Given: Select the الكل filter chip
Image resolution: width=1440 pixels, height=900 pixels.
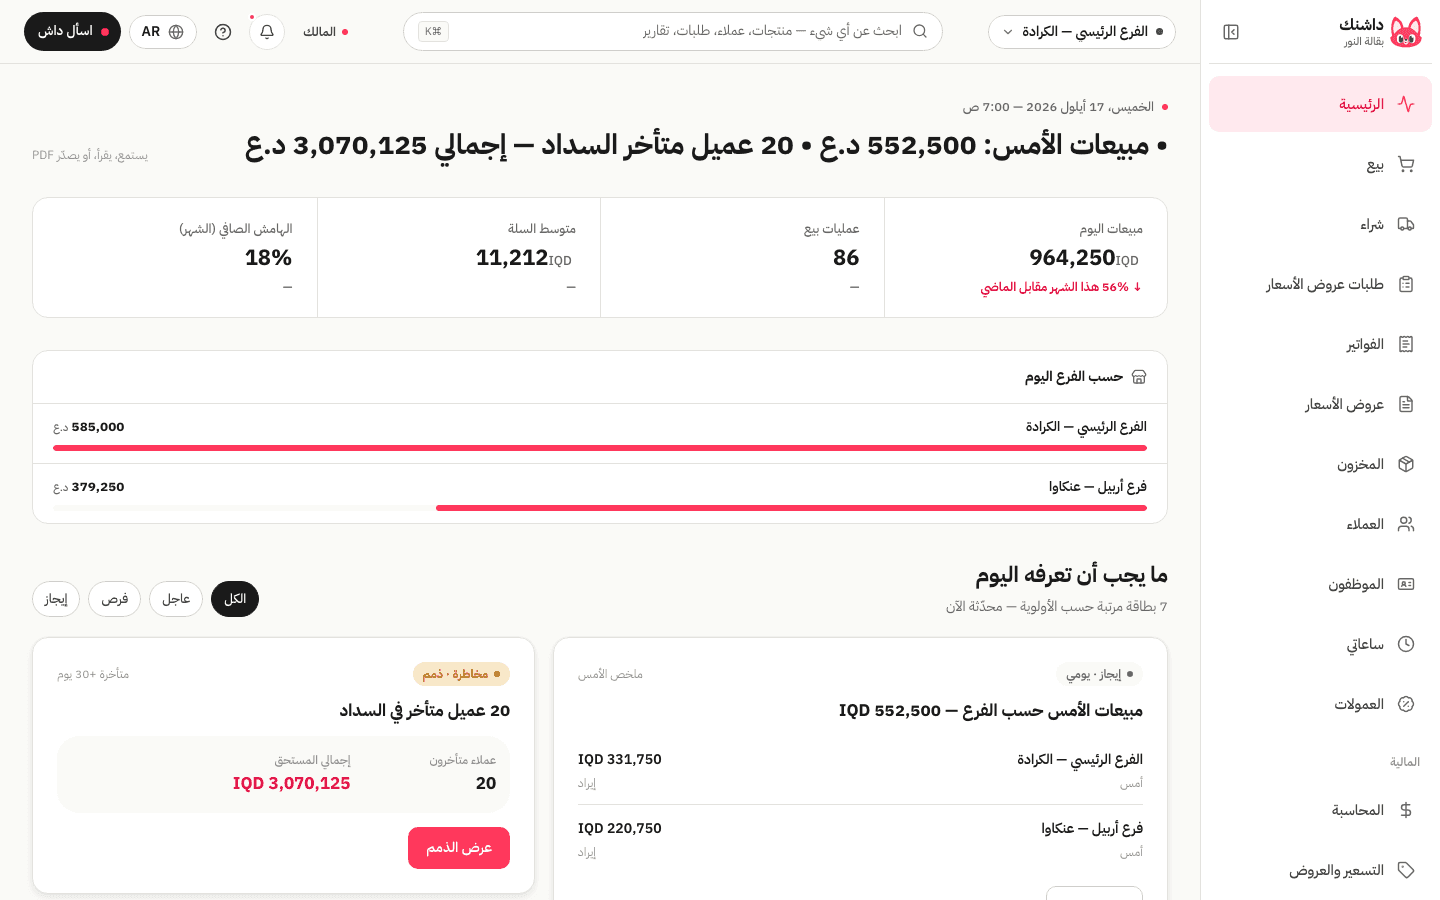Looking at the screenshot, I should tap(235, 599).
